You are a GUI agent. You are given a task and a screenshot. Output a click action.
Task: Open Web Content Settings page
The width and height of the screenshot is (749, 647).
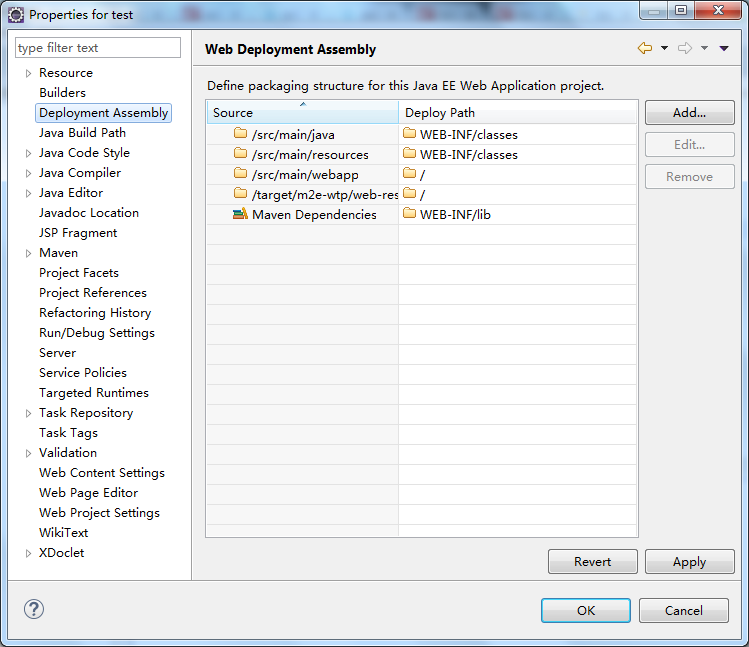pyautogui.click(x=102, y=473)
